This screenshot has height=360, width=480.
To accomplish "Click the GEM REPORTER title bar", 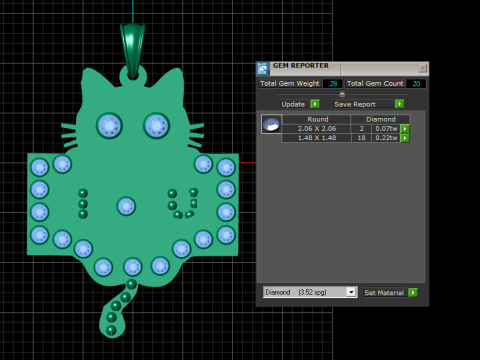I will tap(343, 68).
